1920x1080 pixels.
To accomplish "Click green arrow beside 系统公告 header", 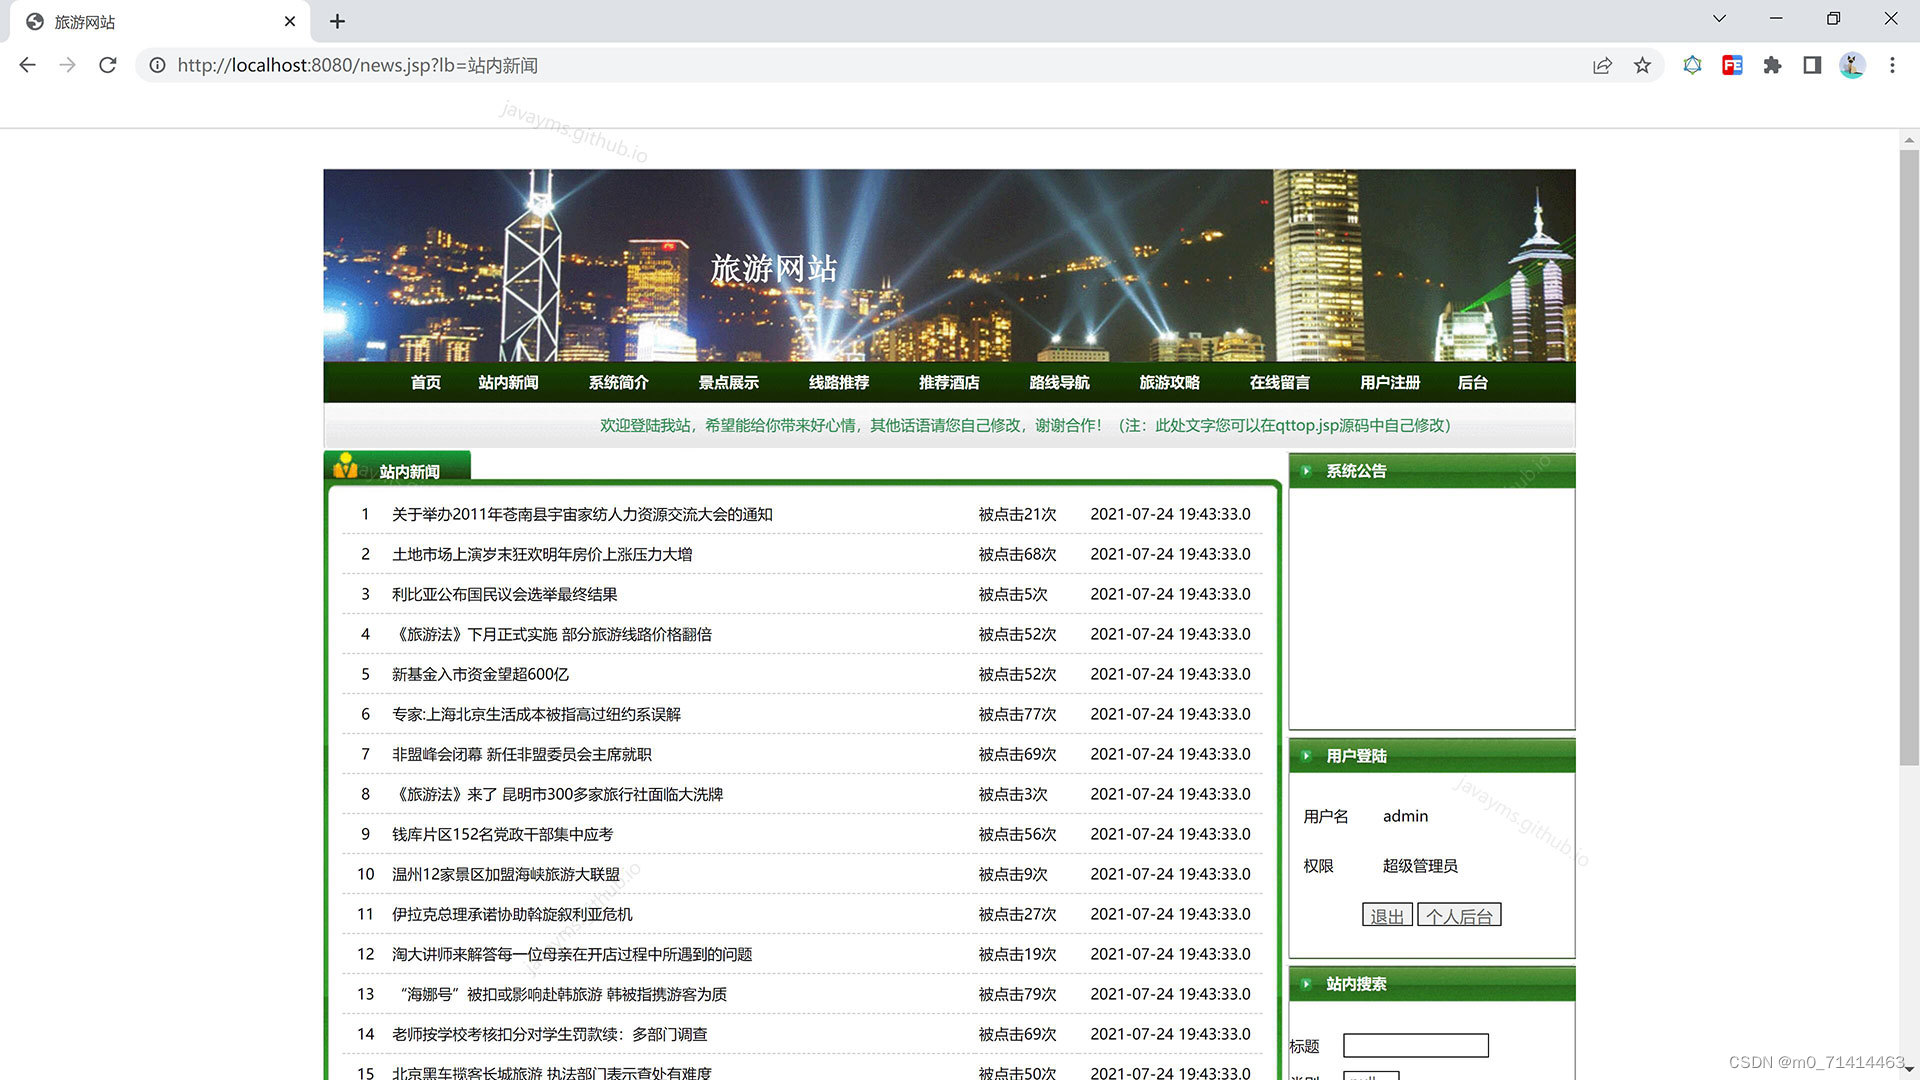I will click(x=1306, y=471).
